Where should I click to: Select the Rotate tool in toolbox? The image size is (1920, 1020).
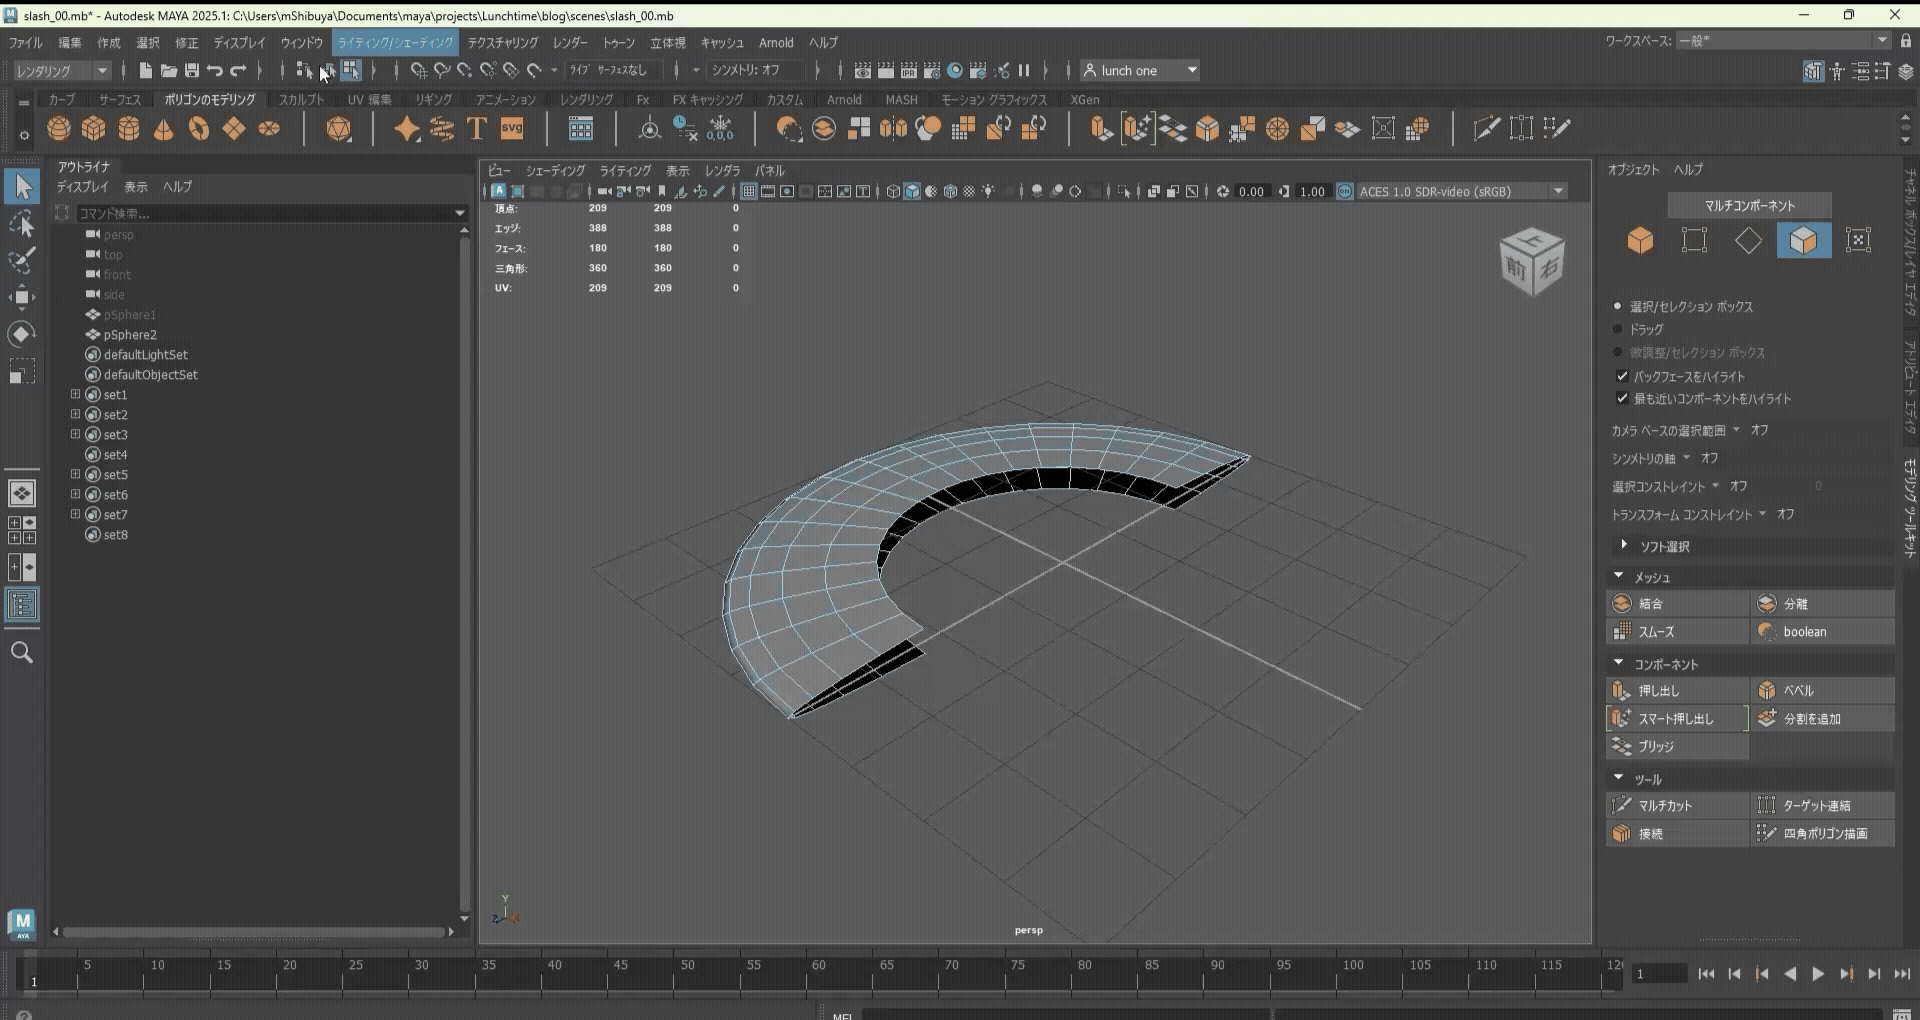[x=21, y=334]
